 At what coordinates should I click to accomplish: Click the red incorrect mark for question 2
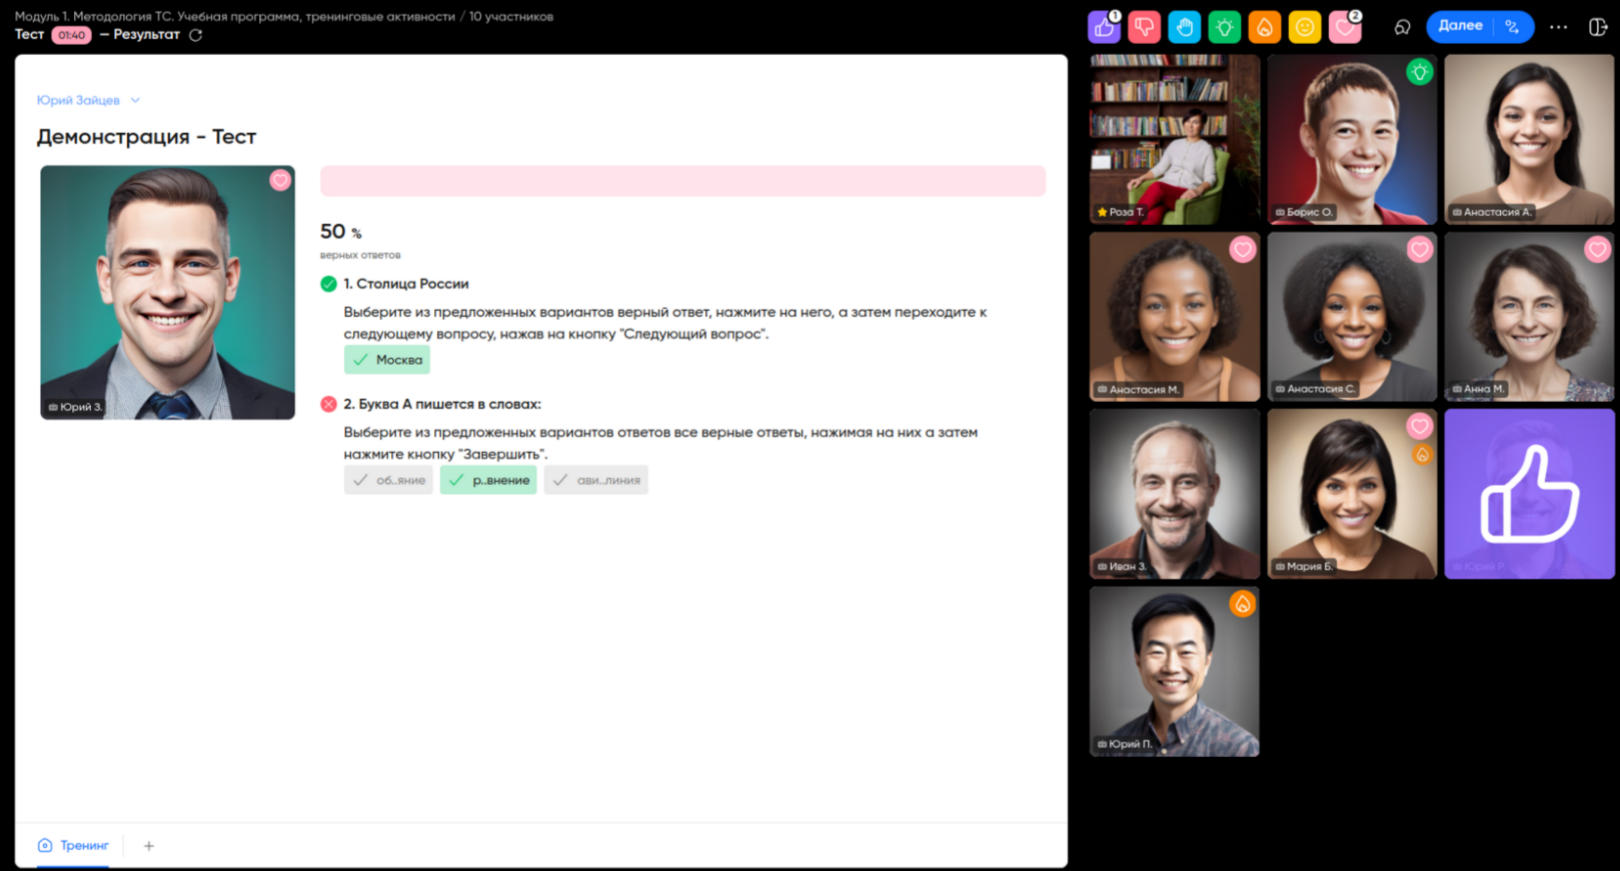(328, 404)
